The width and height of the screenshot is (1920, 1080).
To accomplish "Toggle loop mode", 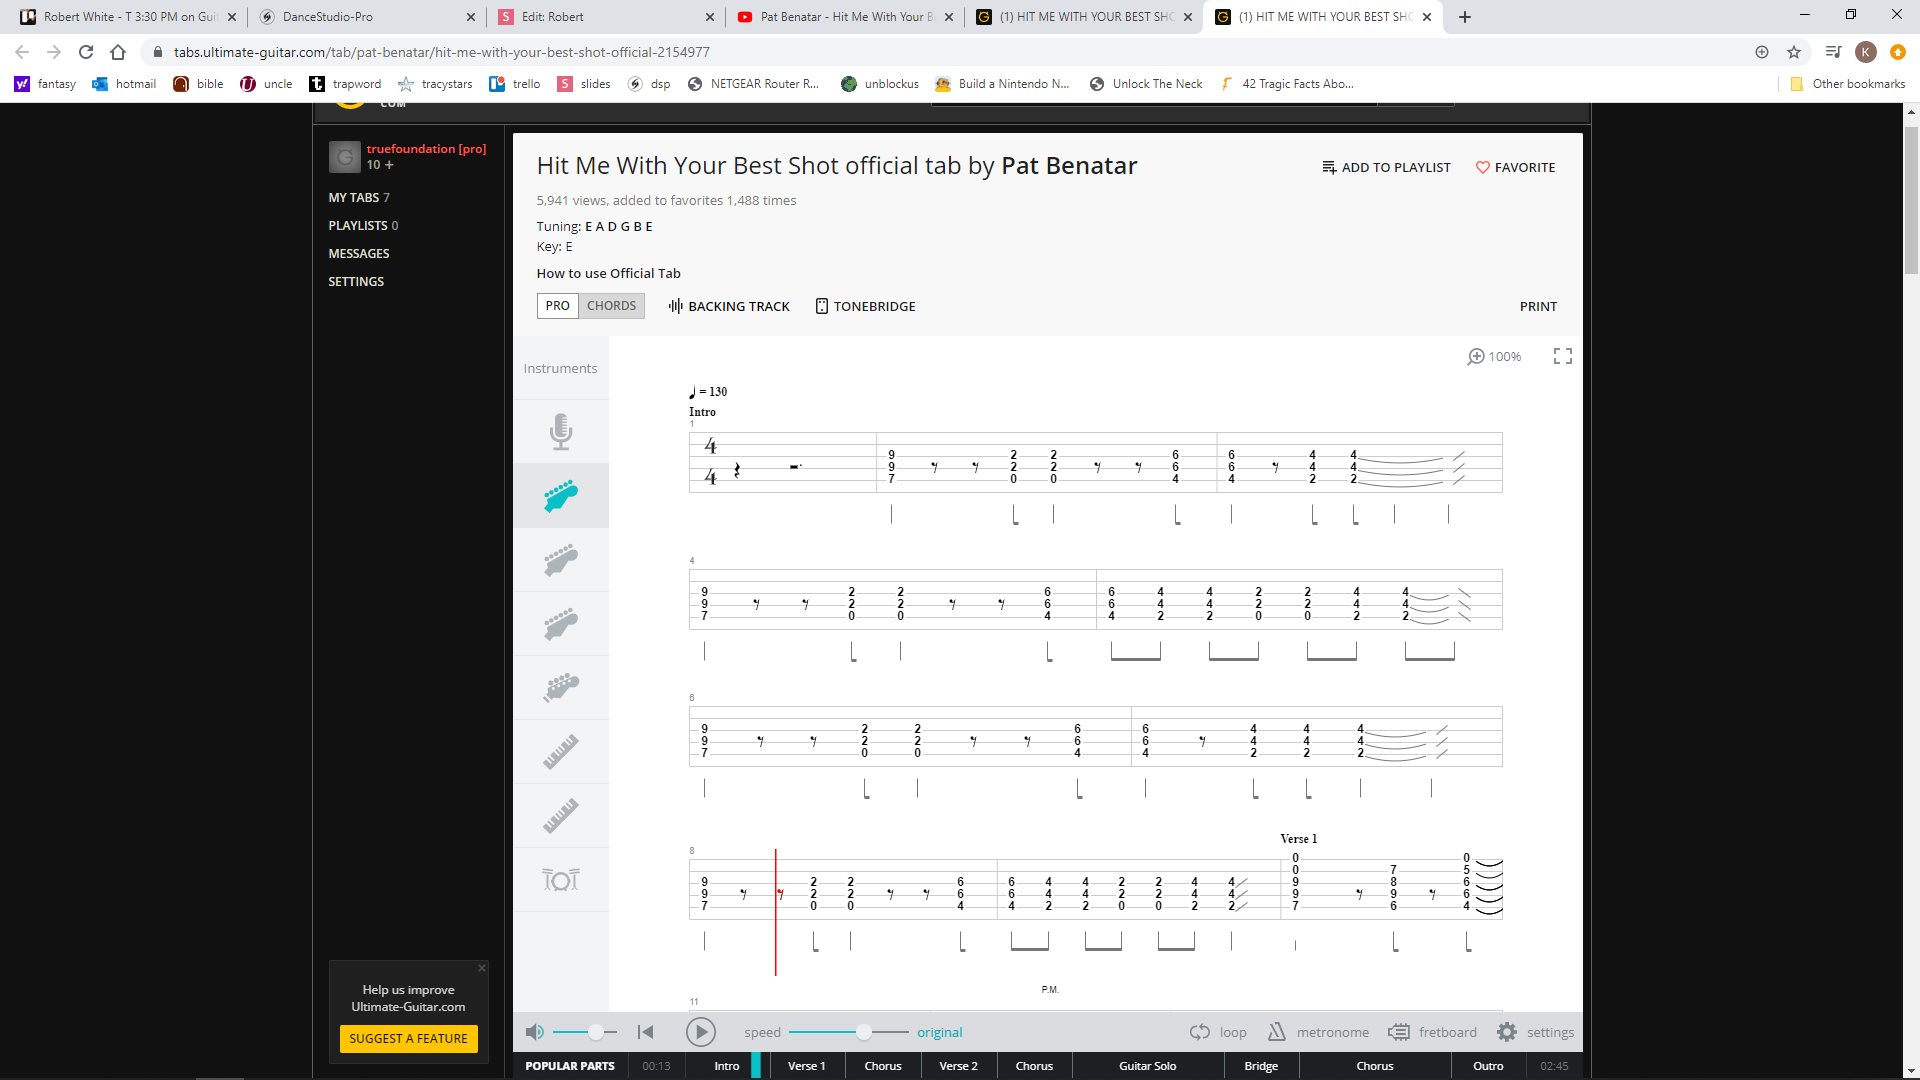I will pos(1218,1032).
